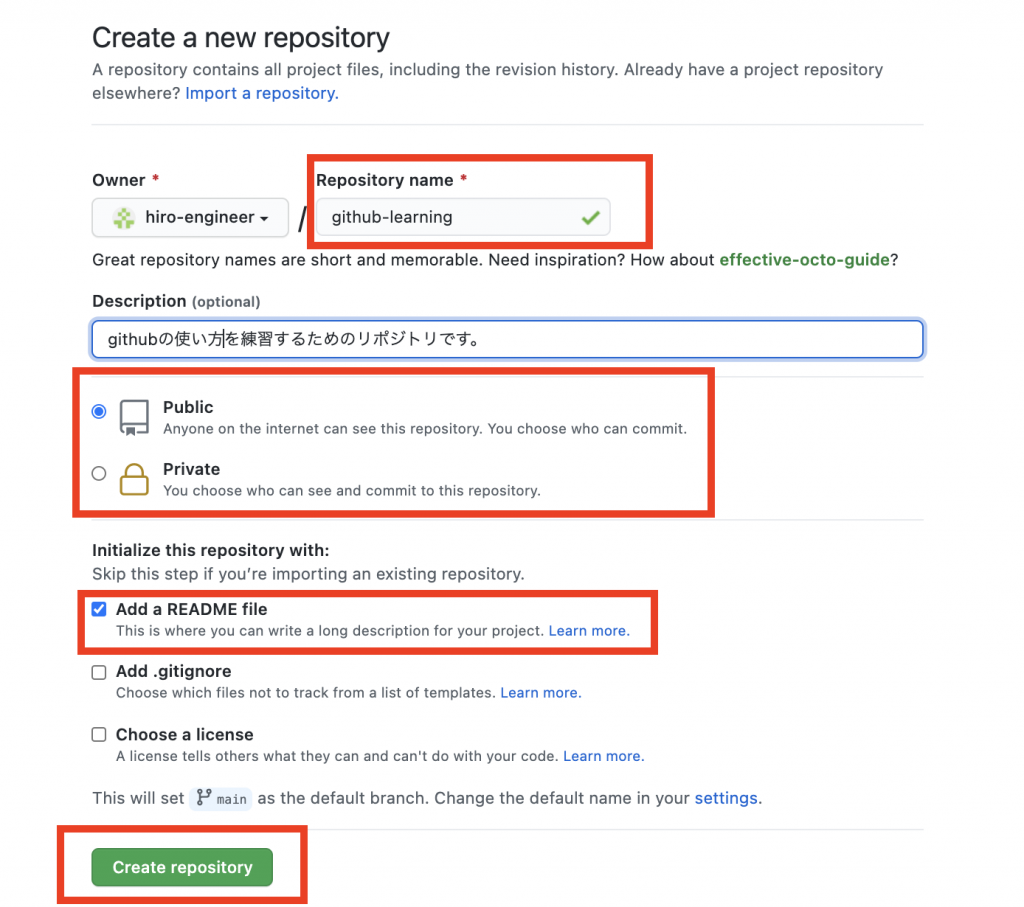The height and width of the screenshot is (907, 1024).
Task: Uncheck Add a README file
Action: [x=99, y=609]
